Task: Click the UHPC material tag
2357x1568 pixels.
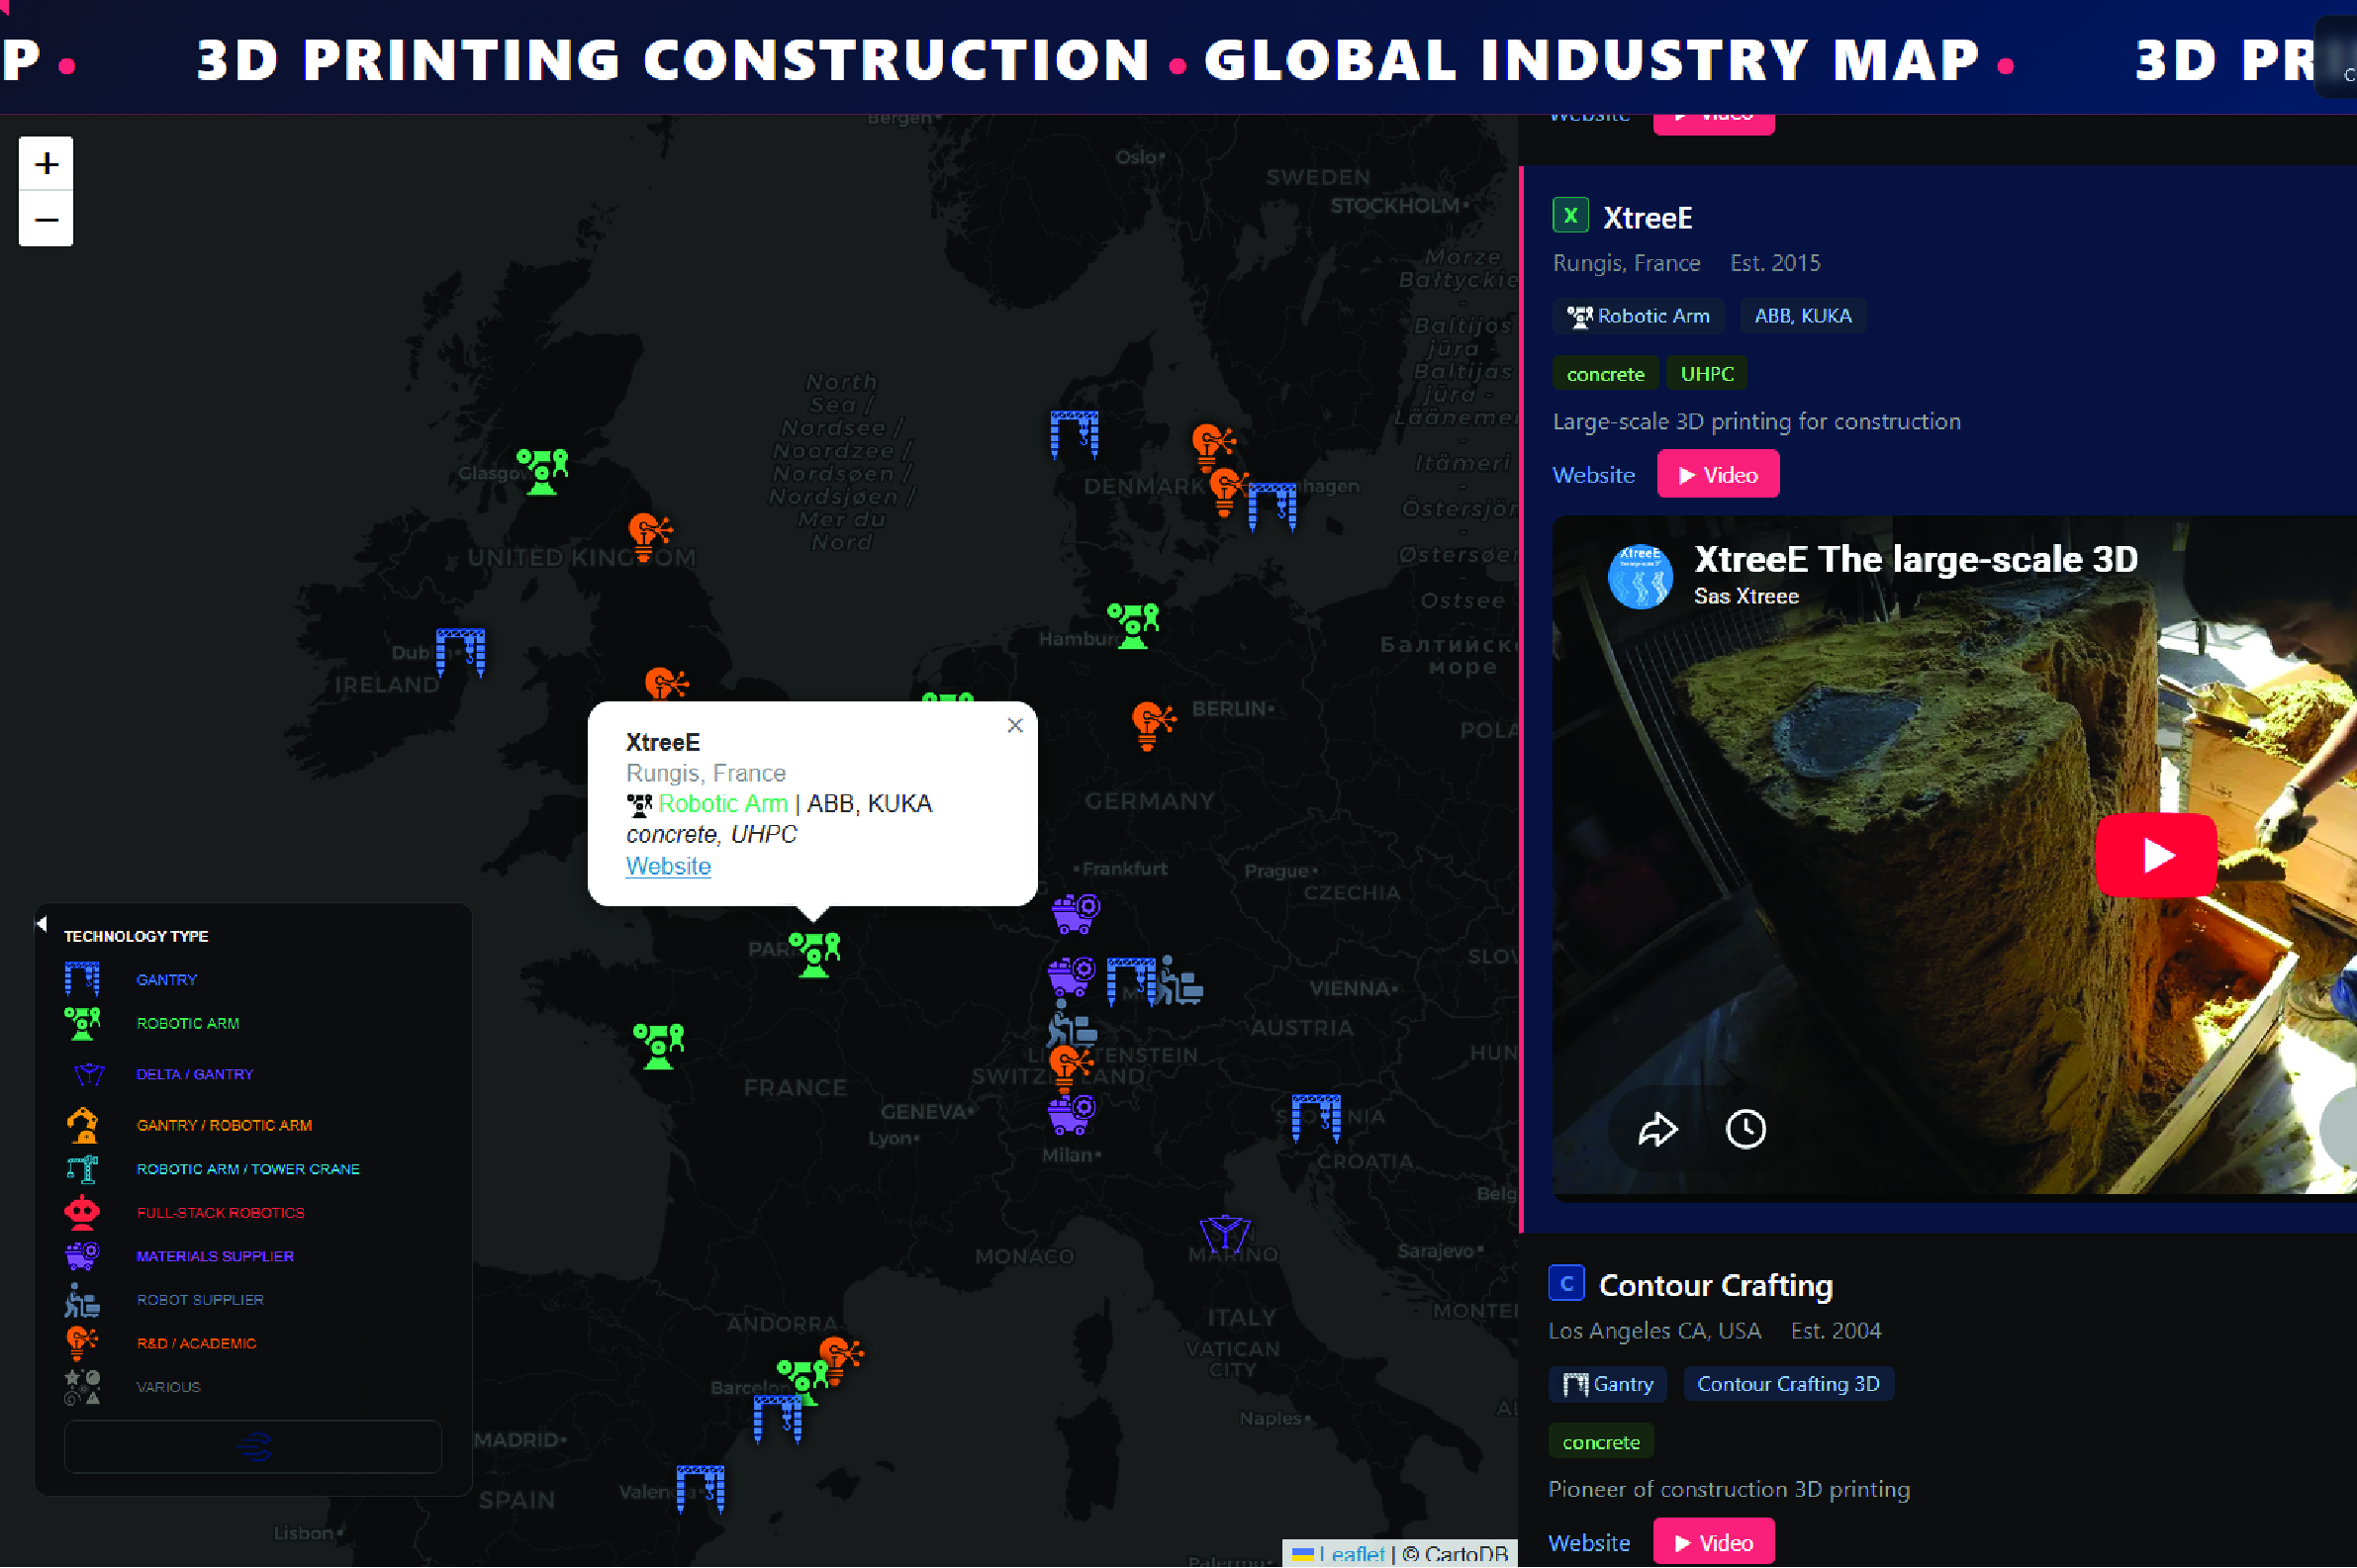Action: (1707, 374)
